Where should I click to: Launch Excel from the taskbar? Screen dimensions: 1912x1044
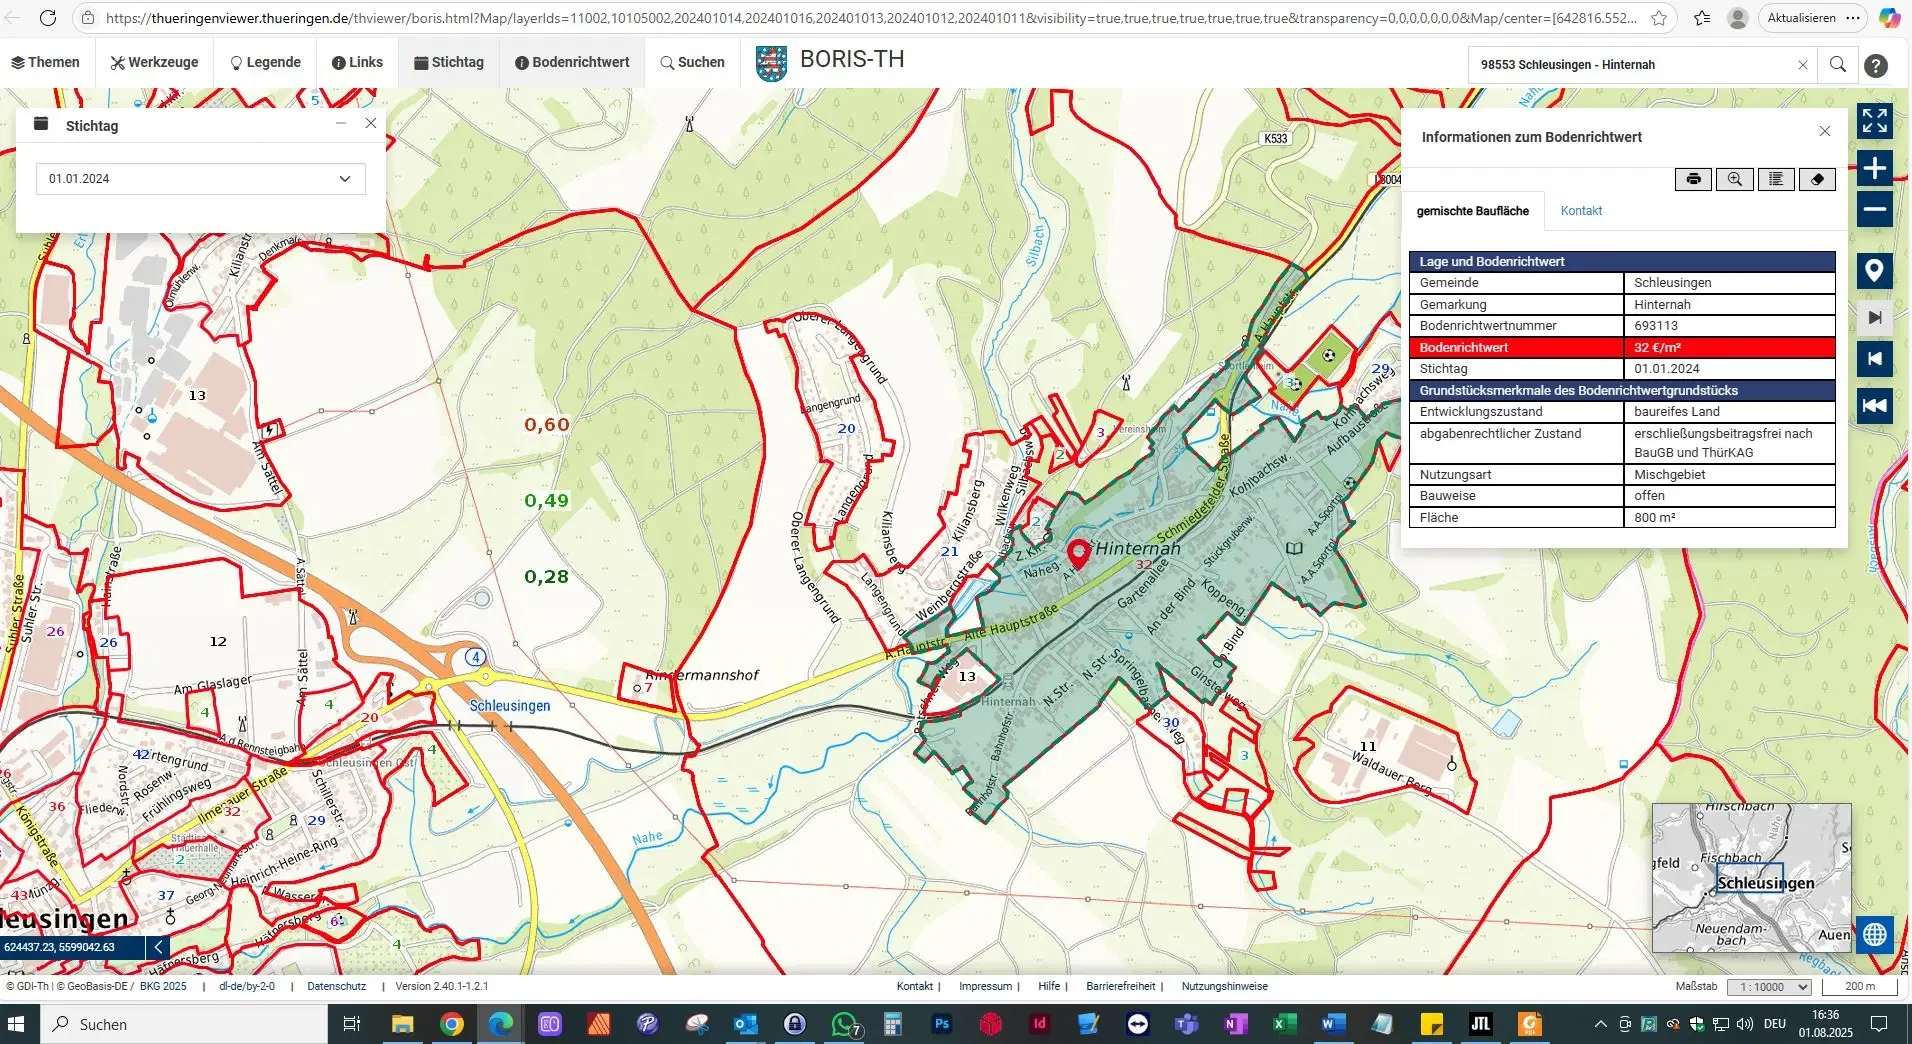[x=1283, y=1024]
